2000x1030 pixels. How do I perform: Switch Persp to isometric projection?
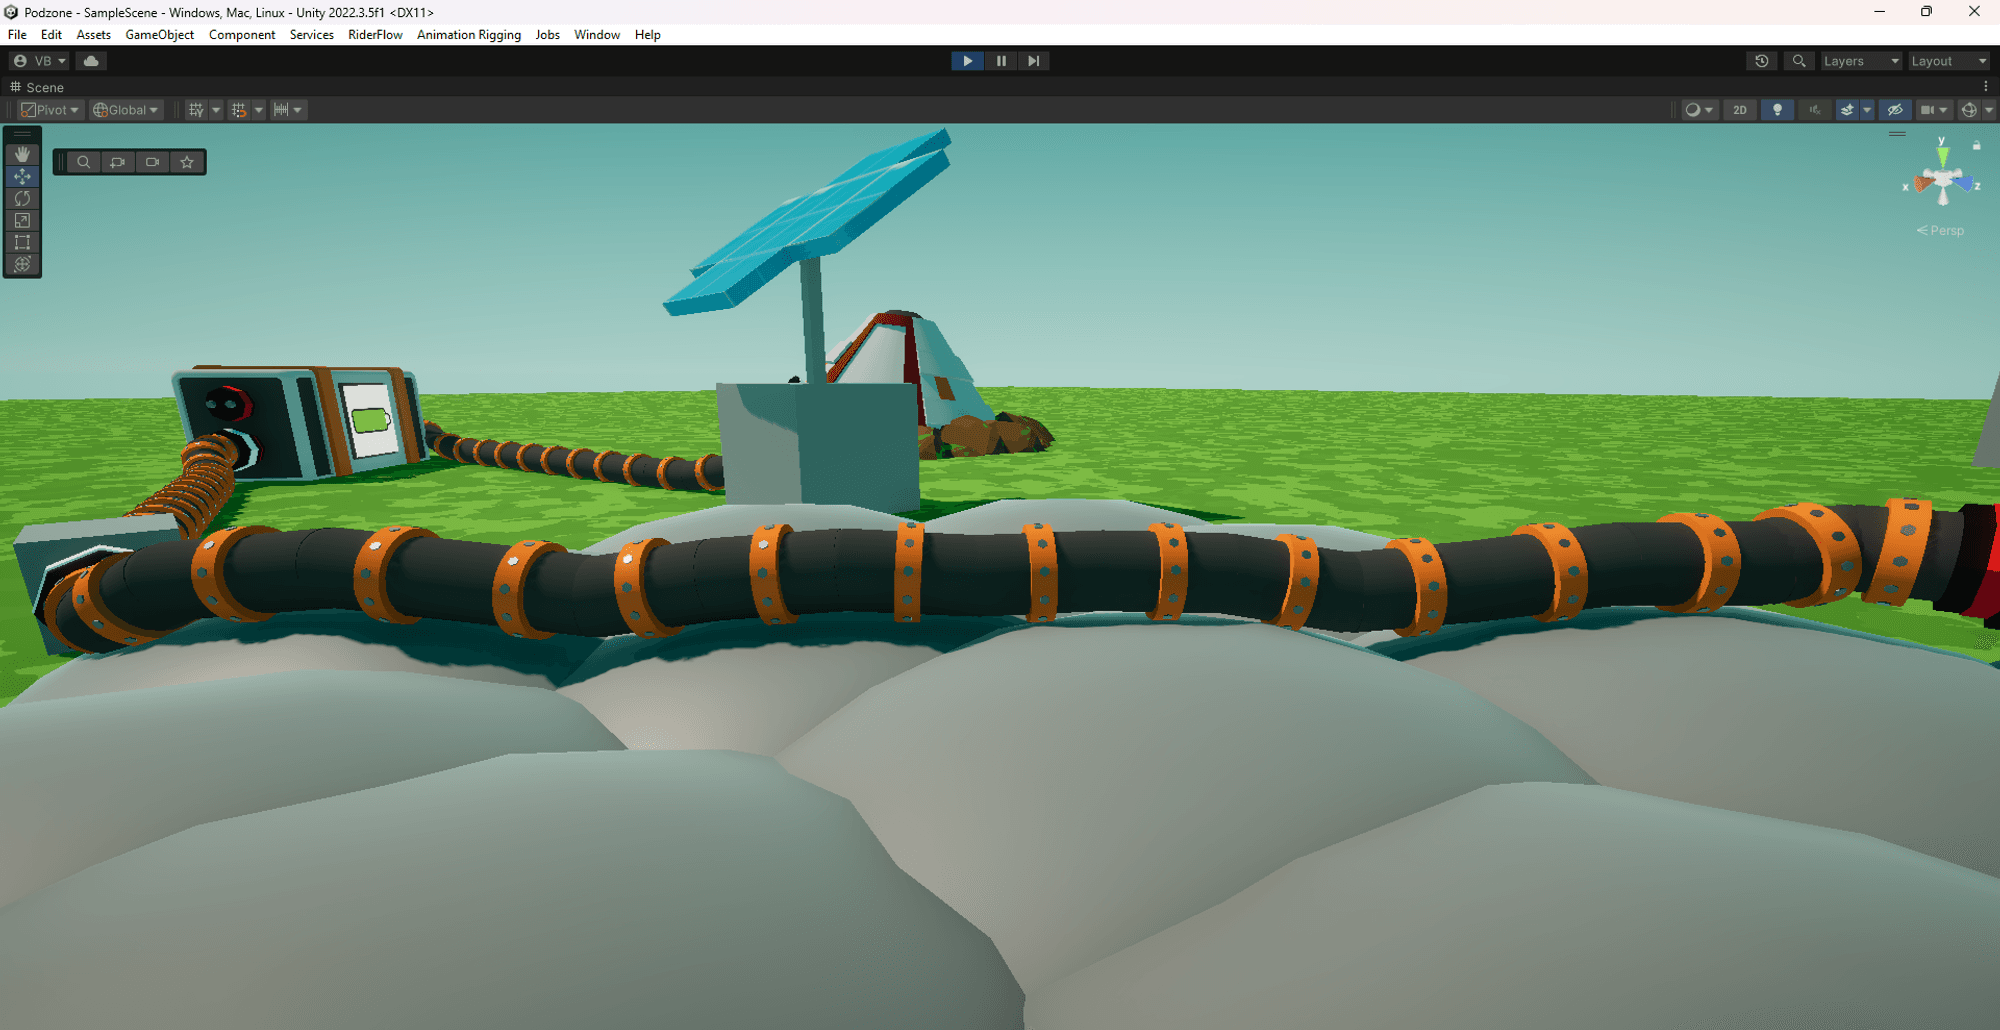(1940, 230)
